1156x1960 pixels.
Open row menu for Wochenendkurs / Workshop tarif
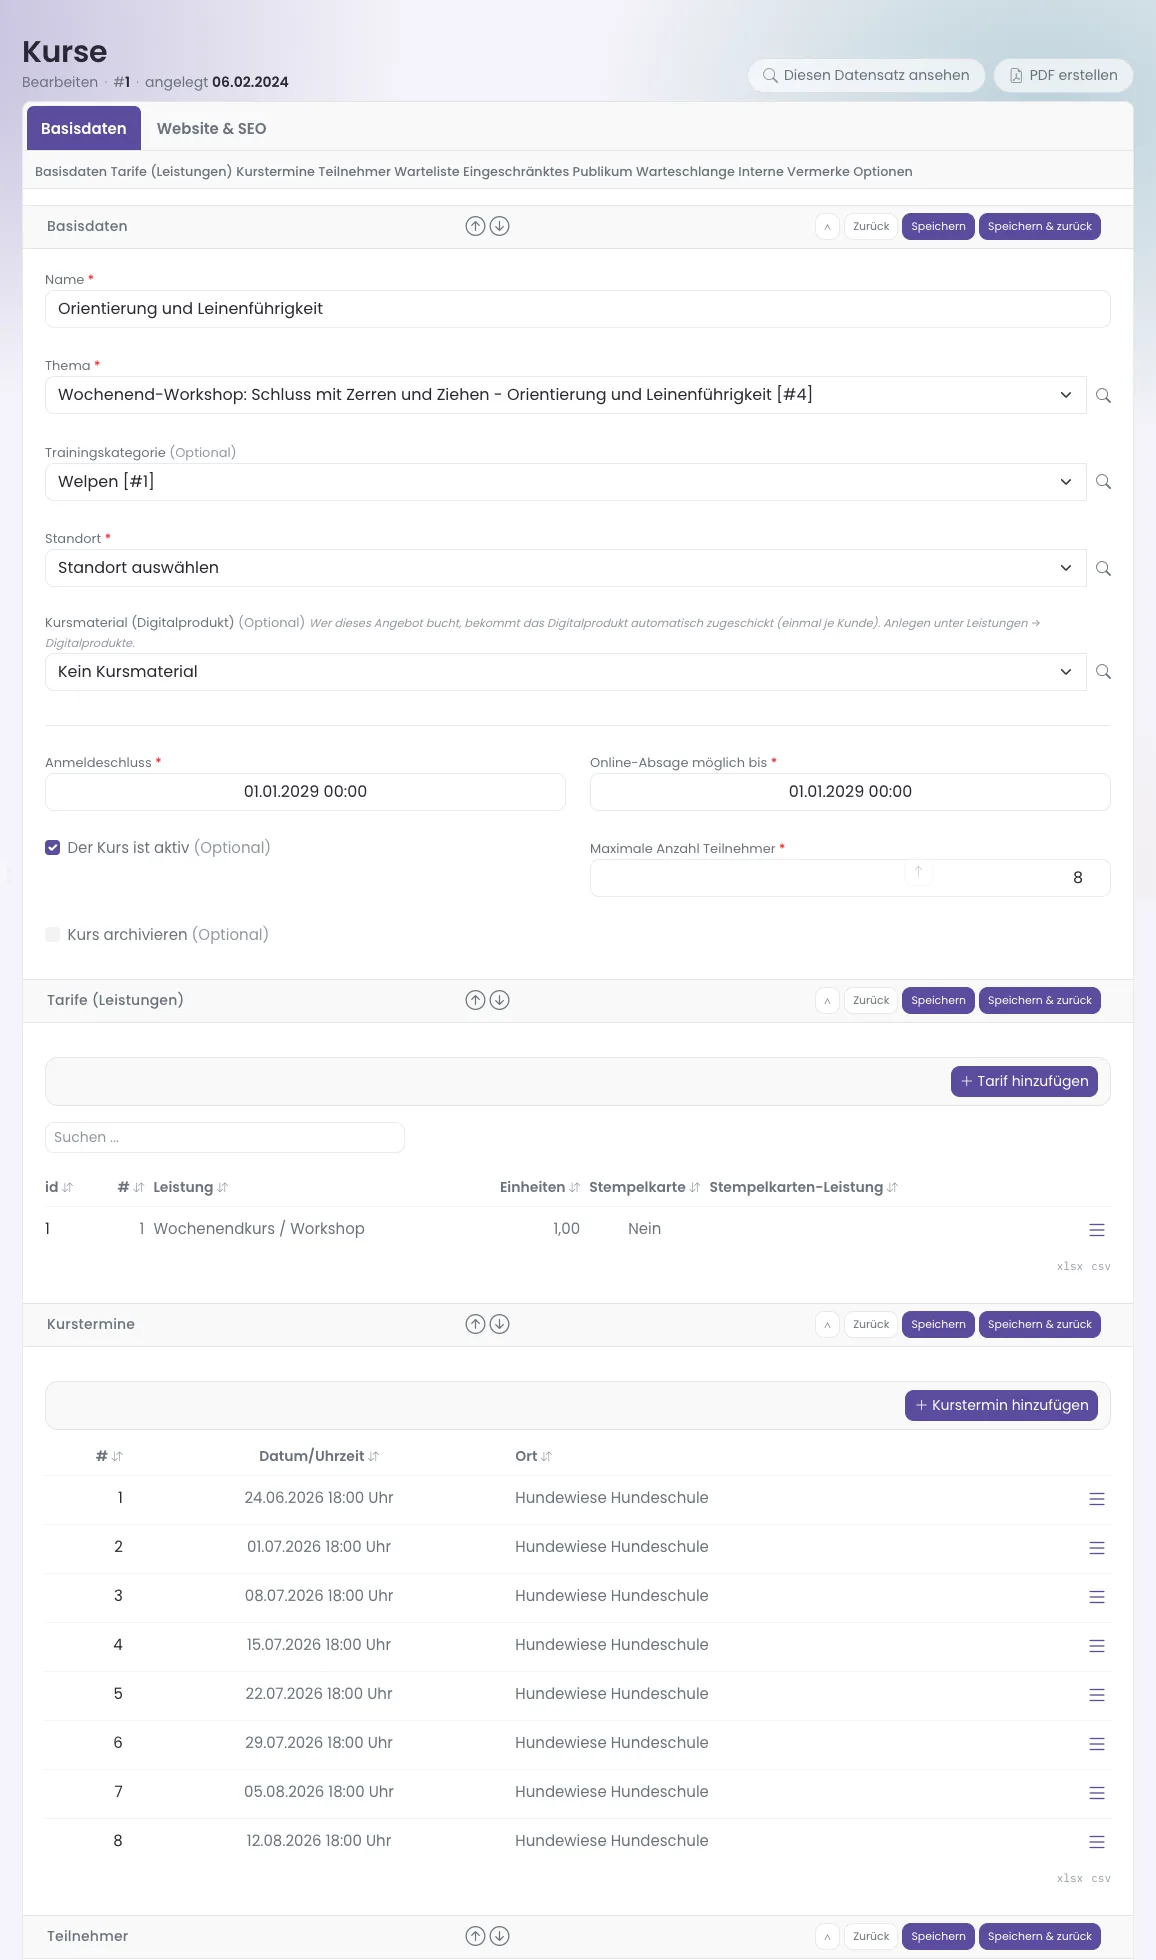1097,1229
